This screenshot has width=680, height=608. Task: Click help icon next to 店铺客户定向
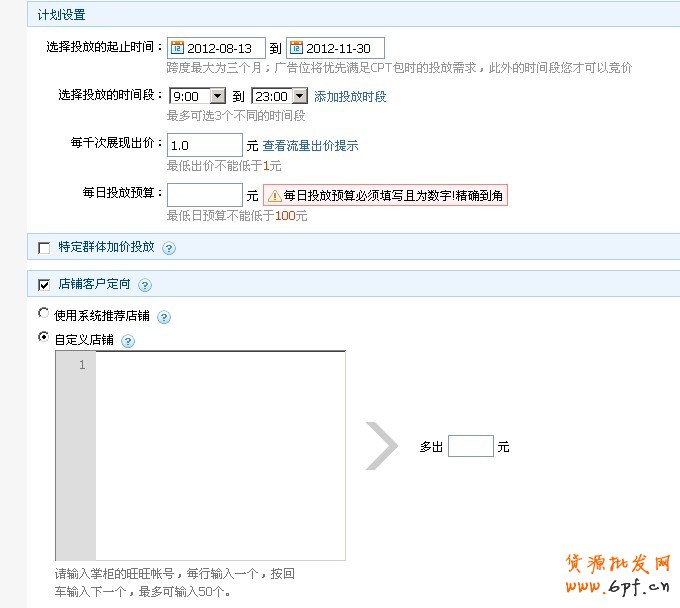(x=145, y=285)
